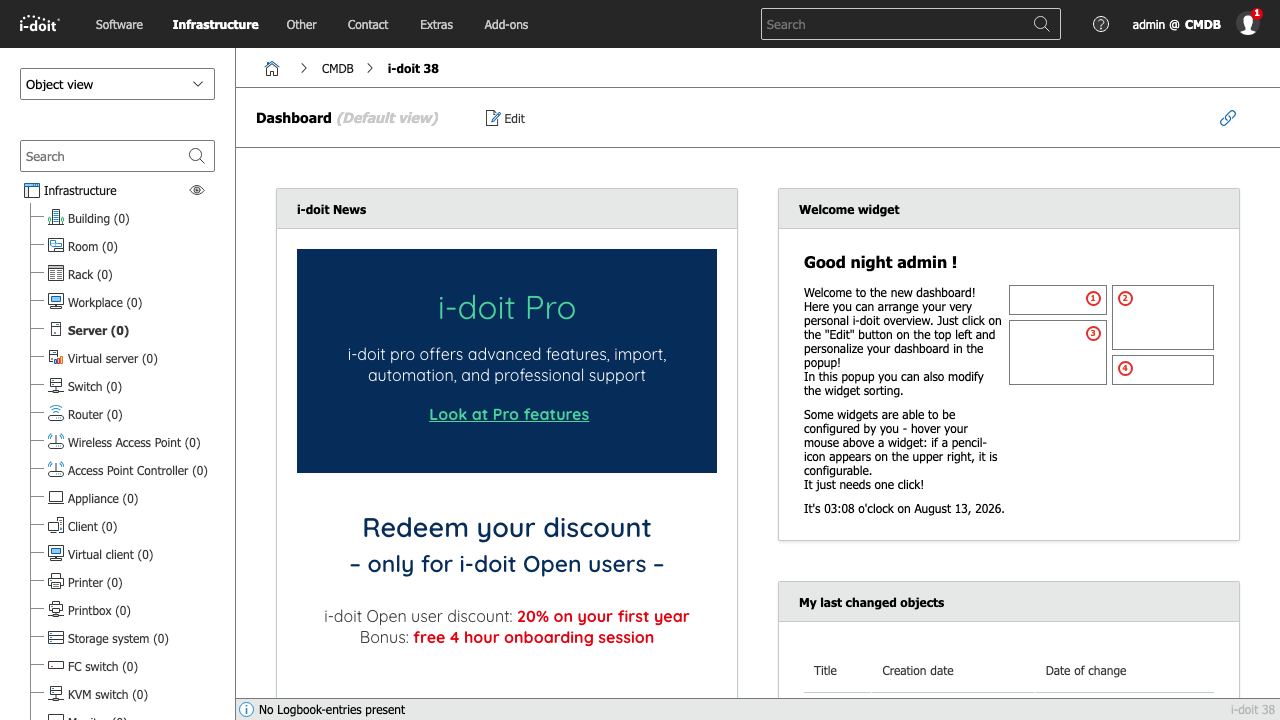This screenshot has width=1280, height=720.
Task: Click the KVM switch icon
Action: pyautogui.click(x=56, y=694)
